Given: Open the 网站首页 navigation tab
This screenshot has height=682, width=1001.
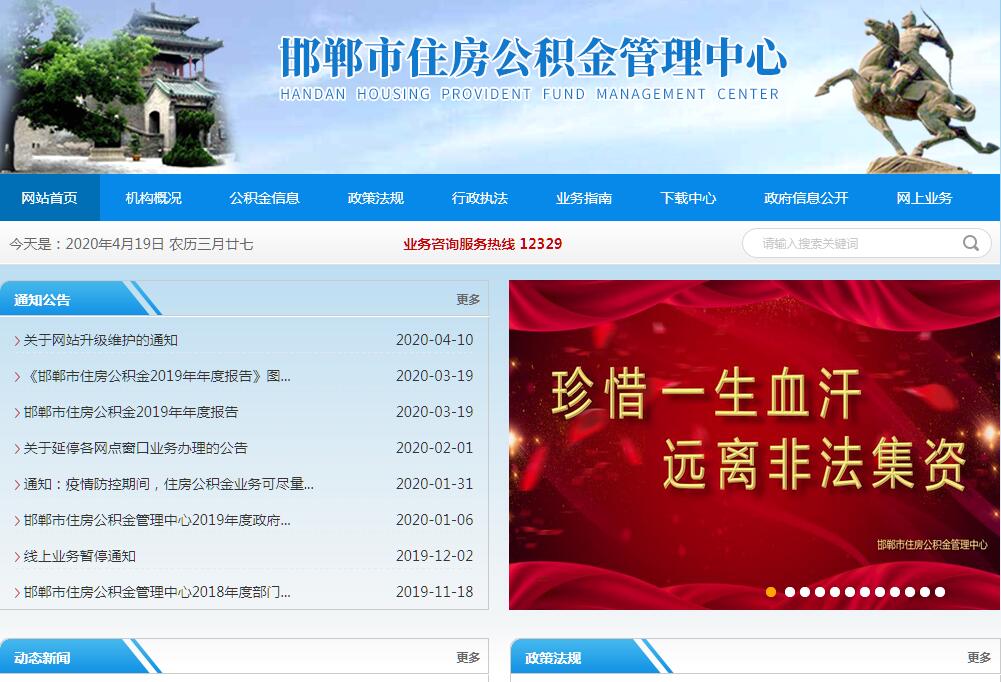Looking at the screenshot, I should tap(49, 198).
